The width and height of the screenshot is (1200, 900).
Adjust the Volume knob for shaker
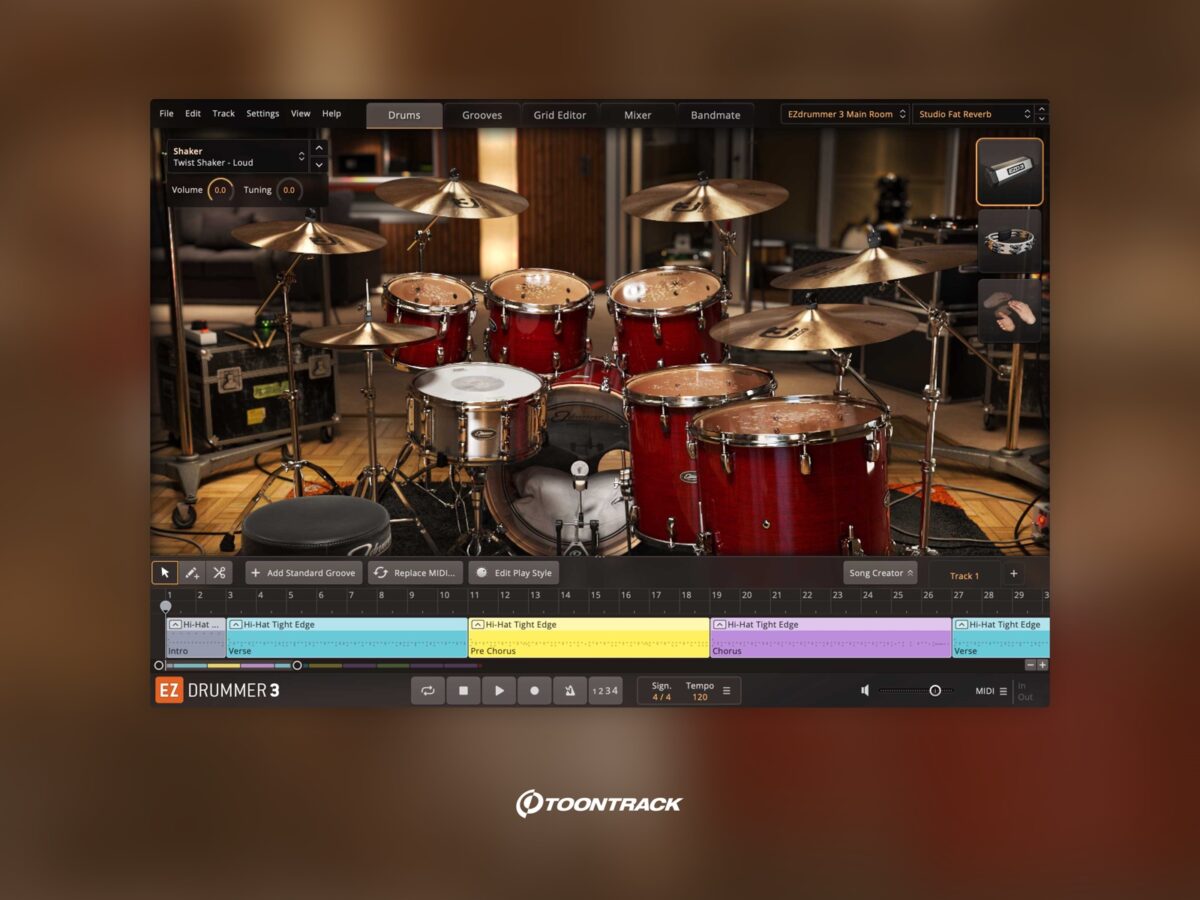click(x=220, y=189)
